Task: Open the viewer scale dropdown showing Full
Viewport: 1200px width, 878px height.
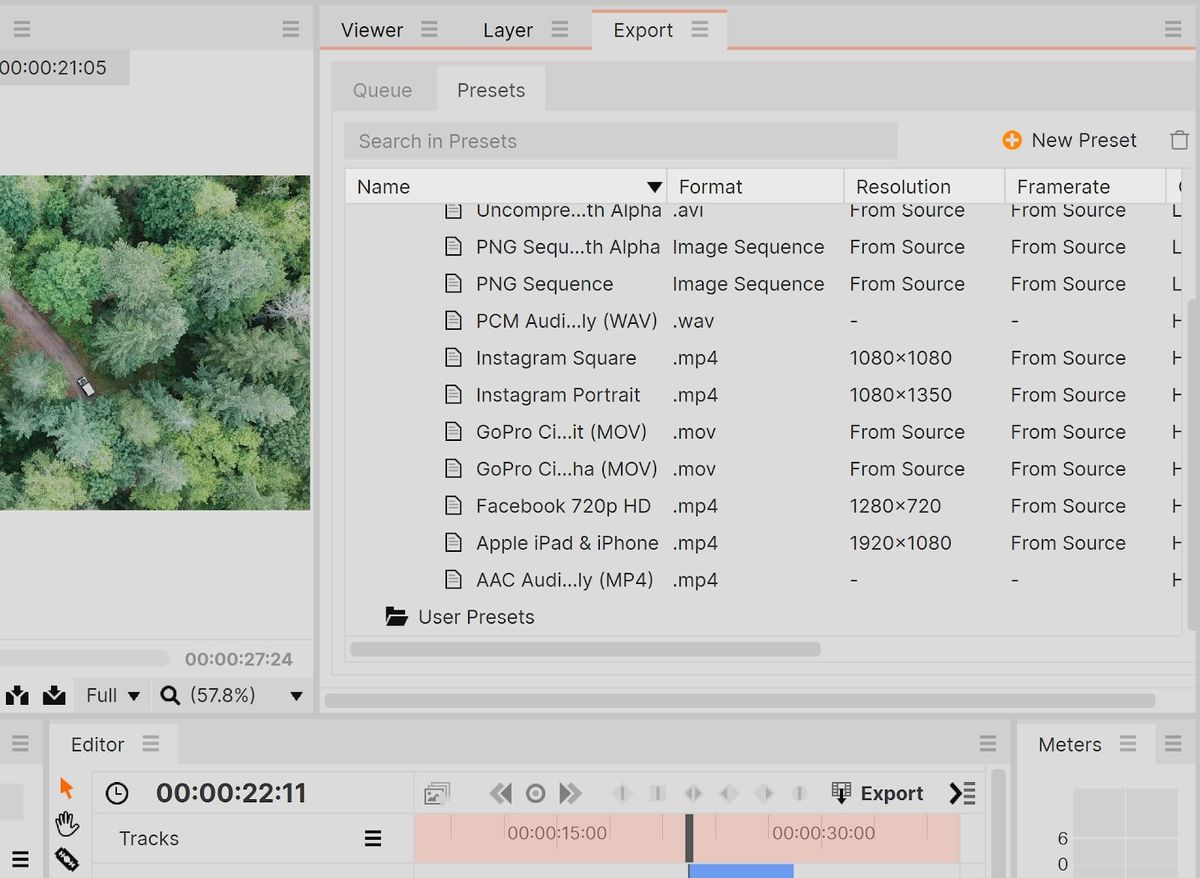Action: 111,694
